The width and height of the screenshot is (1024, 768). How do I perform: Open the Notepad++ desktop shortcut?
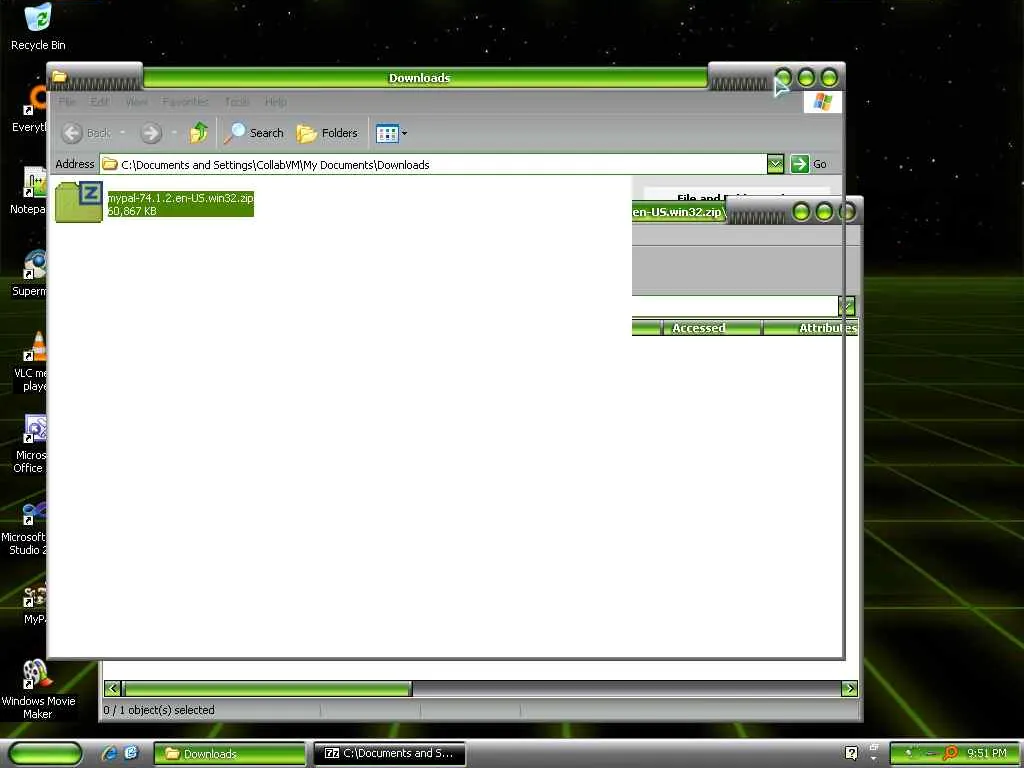point(27,191)
